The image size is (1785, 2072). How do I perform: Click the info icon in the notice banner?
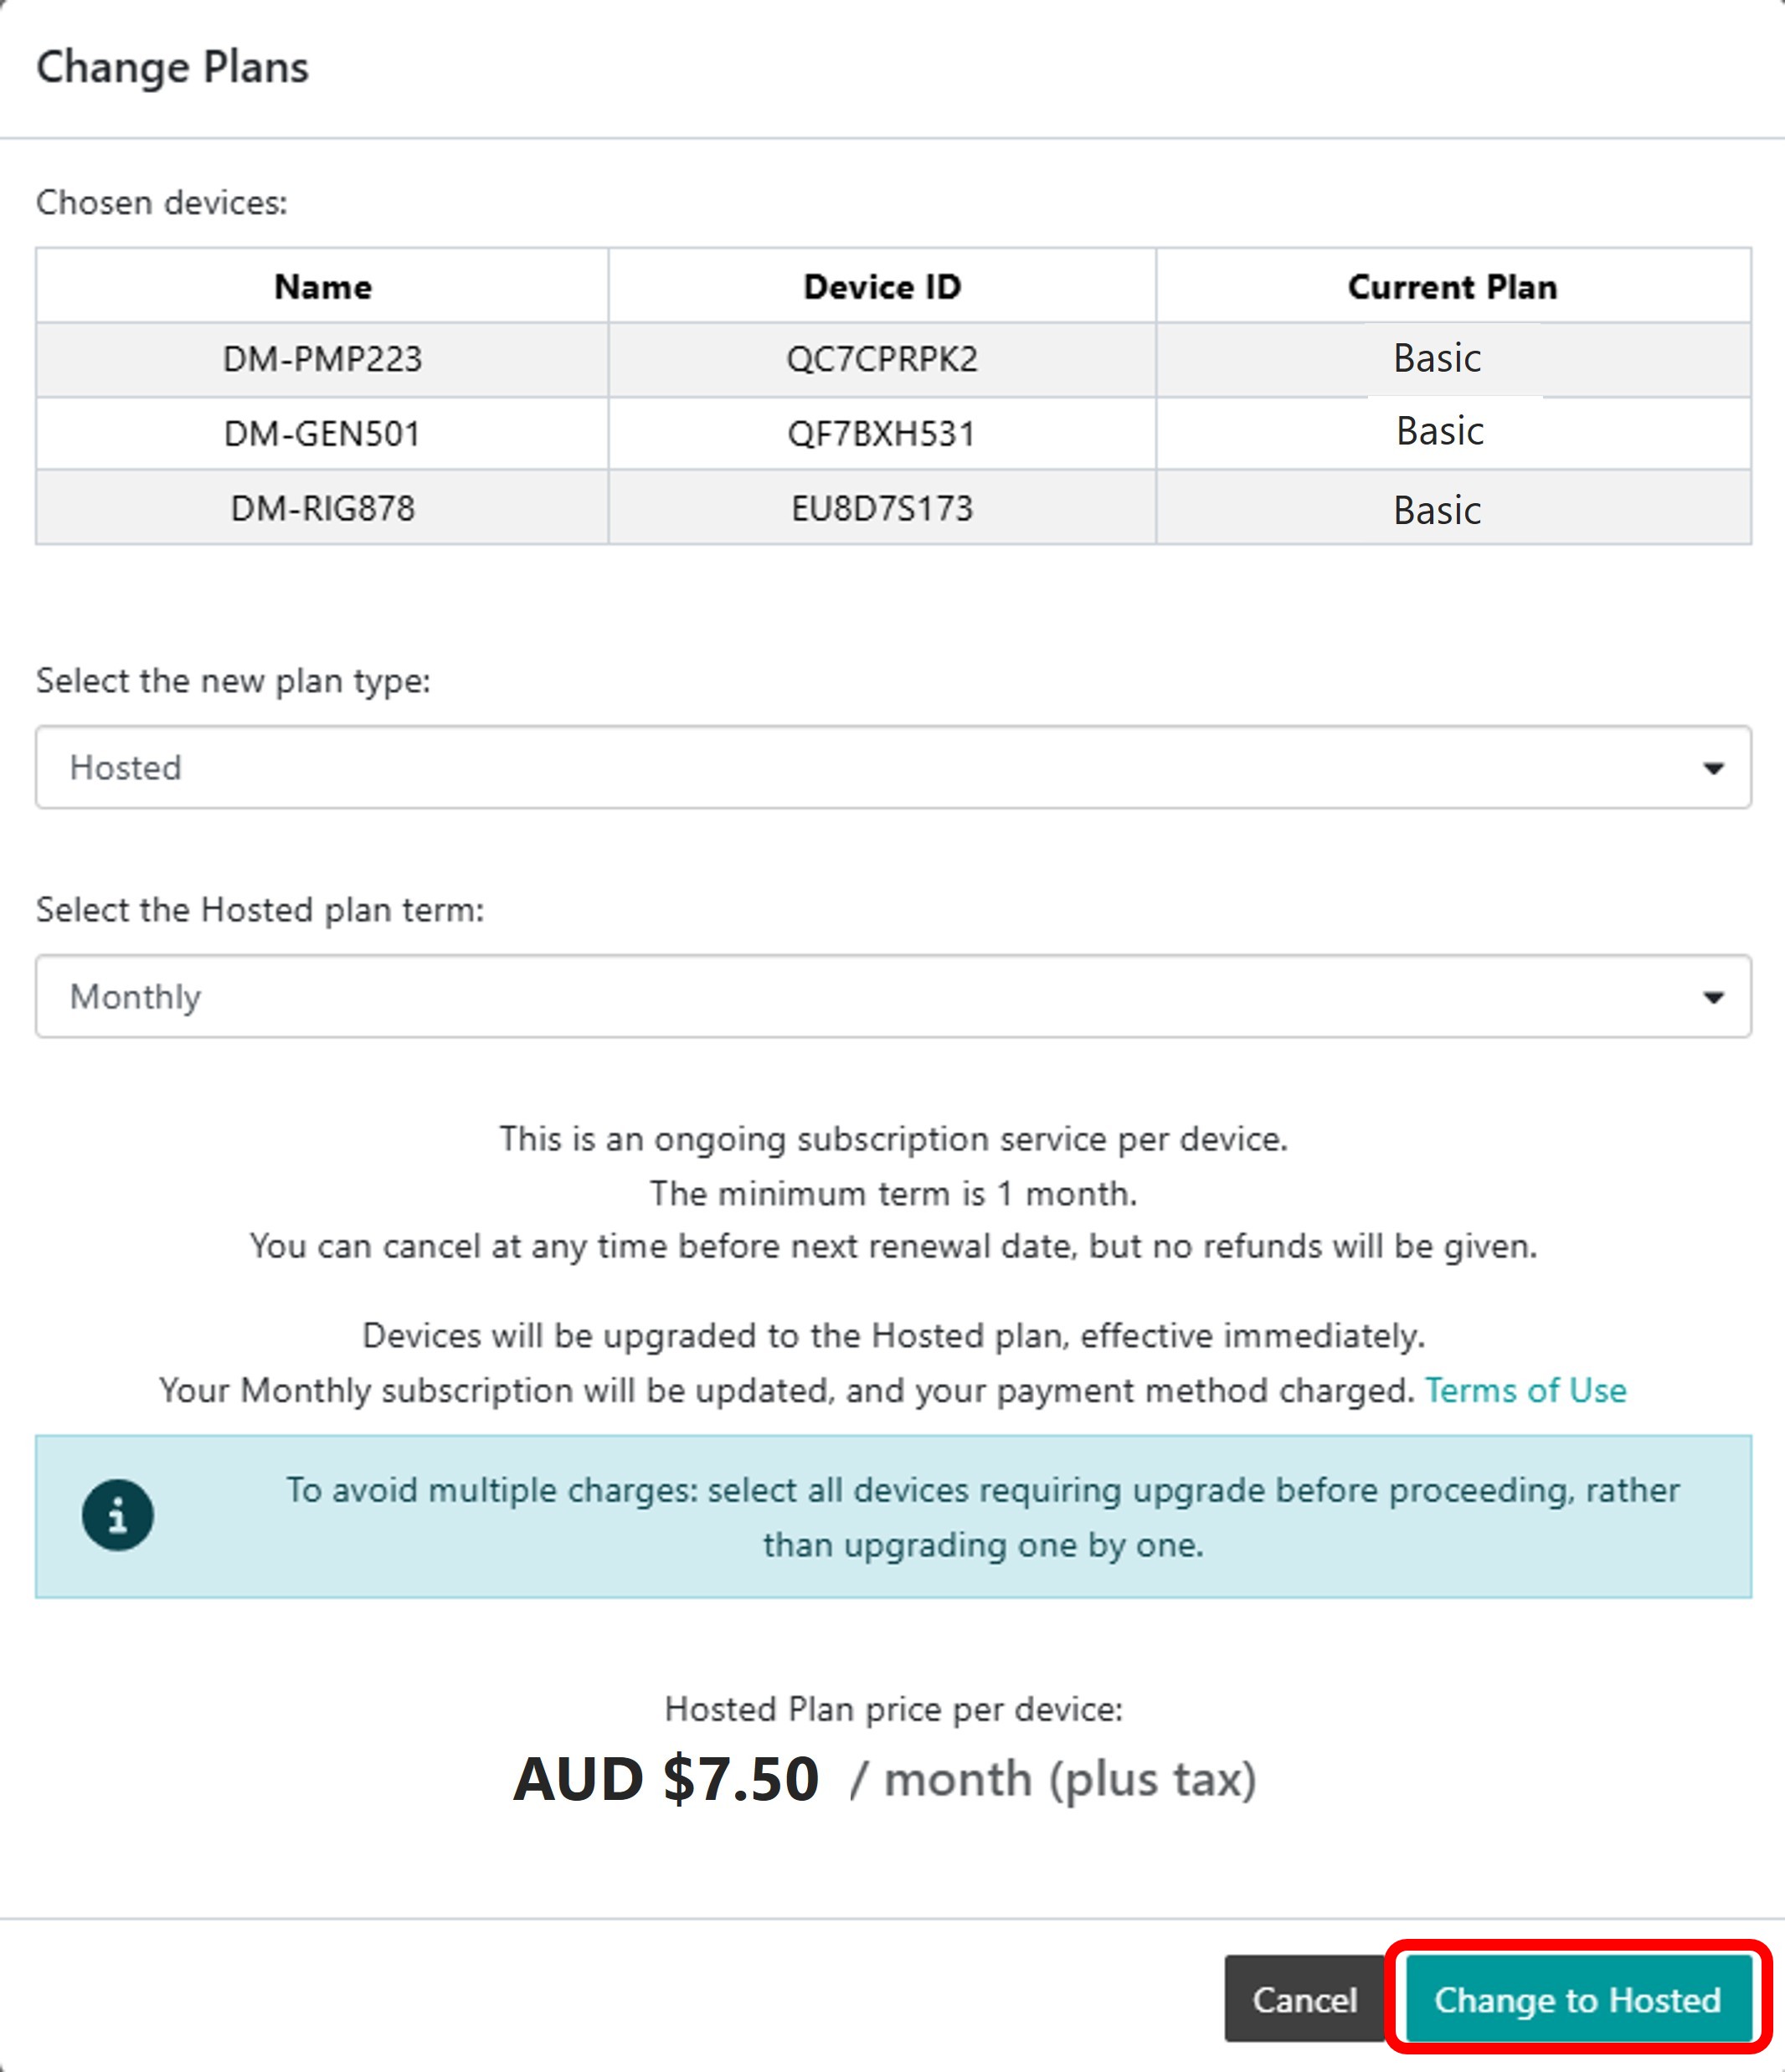point(118,1515)
